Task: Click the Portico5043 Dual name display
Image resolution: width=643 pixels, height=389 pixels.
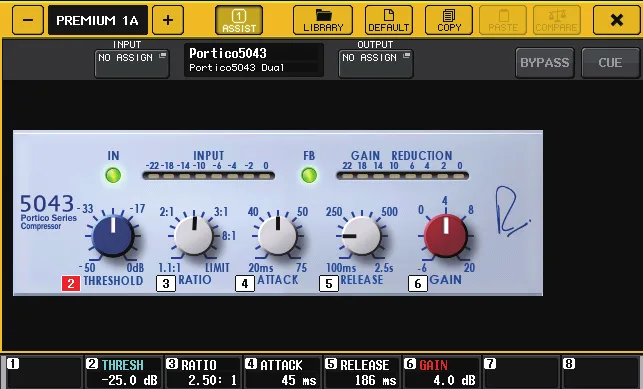Action: click(254, 60)
